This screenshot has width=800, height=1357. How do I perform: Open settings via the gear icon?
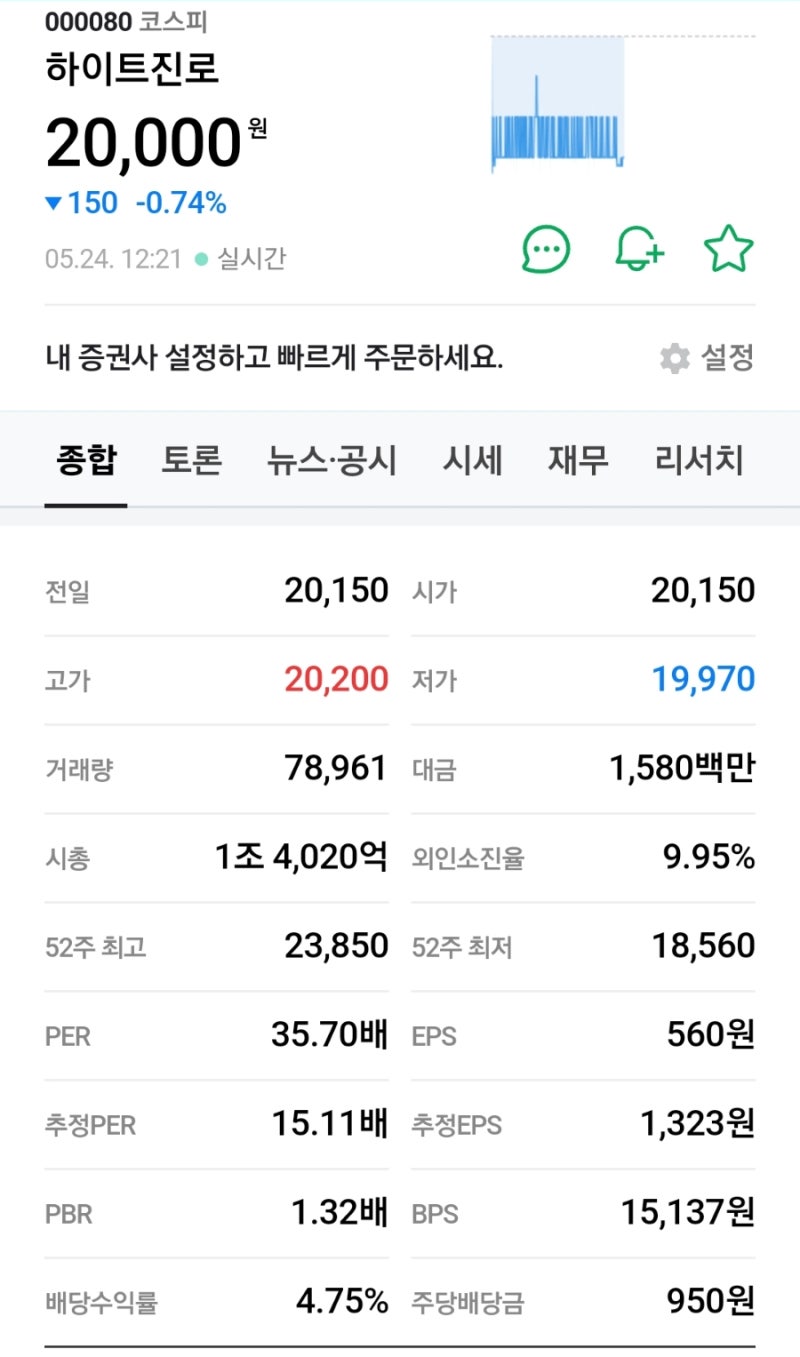pos(674,358)
